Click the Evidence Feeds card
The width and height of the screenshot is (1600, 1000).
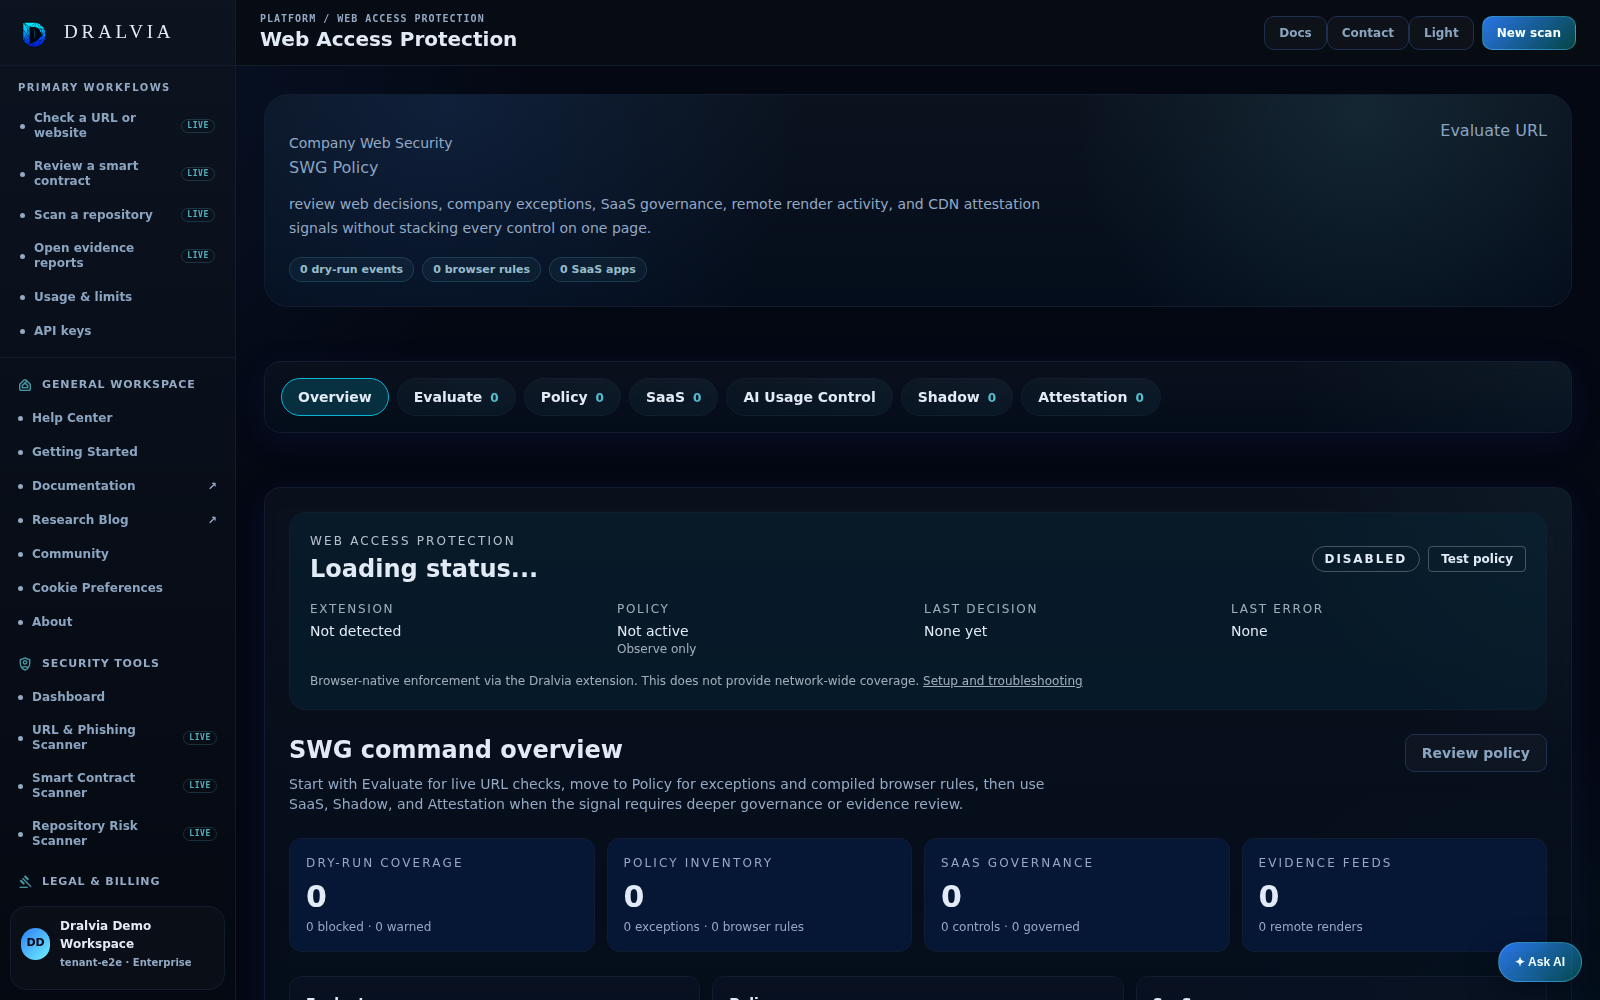(x=1394, y=895)
